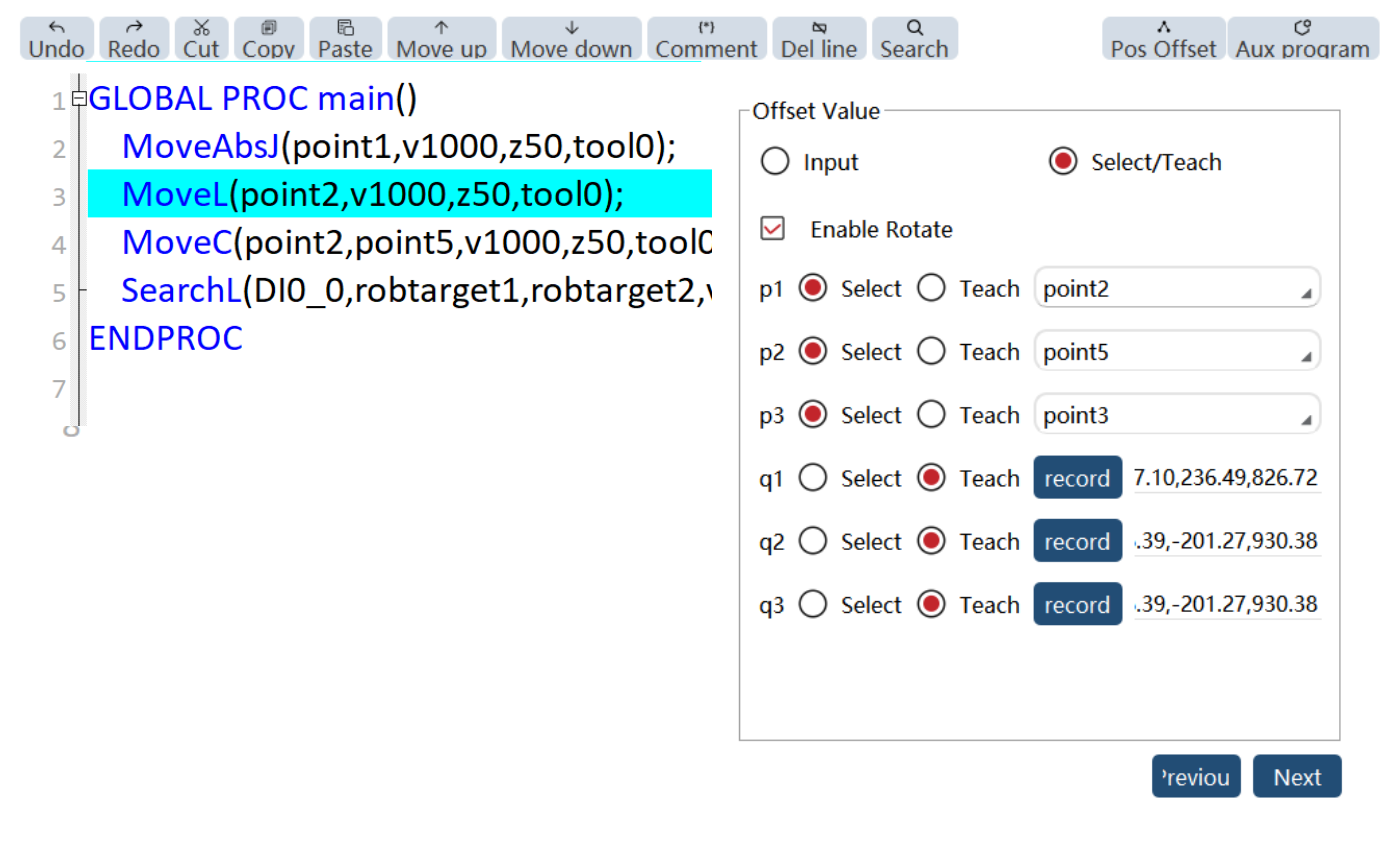Collapse the main procedure fold marker
The height and width of the screenshot is (844, 1391).
click(x=80, y=98)
